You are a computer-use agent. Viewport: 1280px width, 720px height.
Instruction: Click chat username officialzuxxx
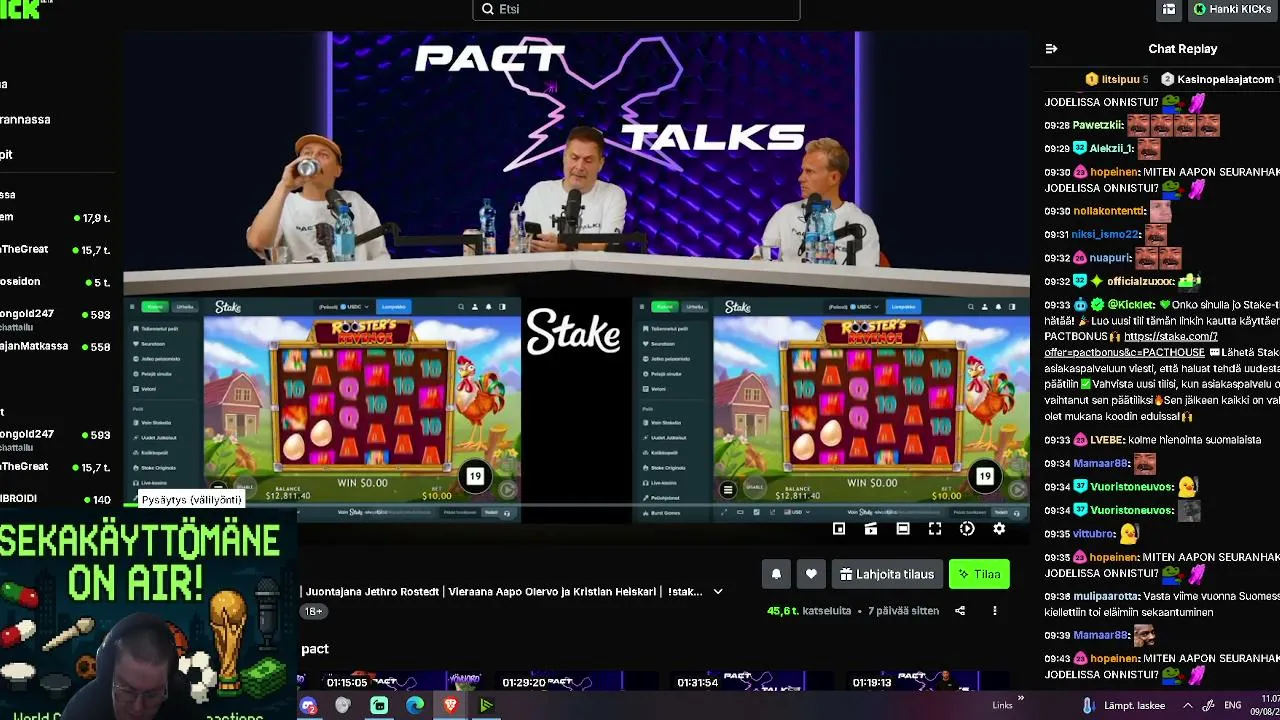(1142, 281)
